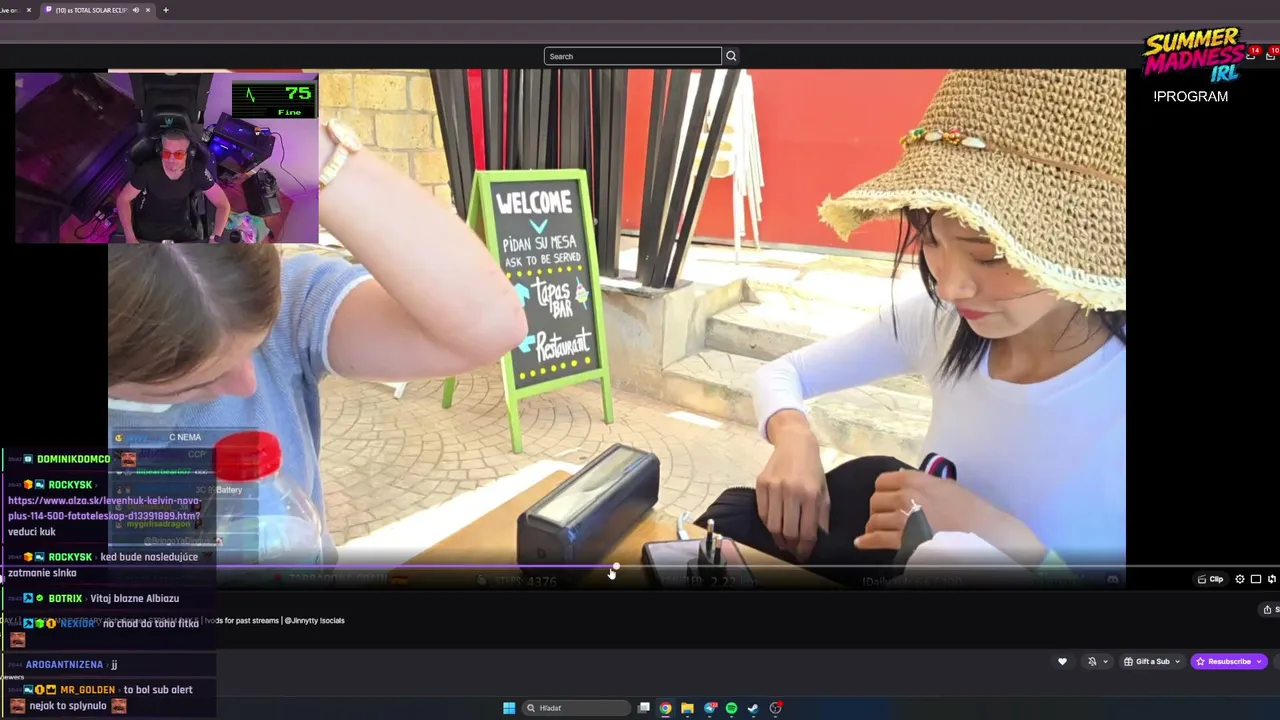Click the Clip button on the player

coord(1211,579)
